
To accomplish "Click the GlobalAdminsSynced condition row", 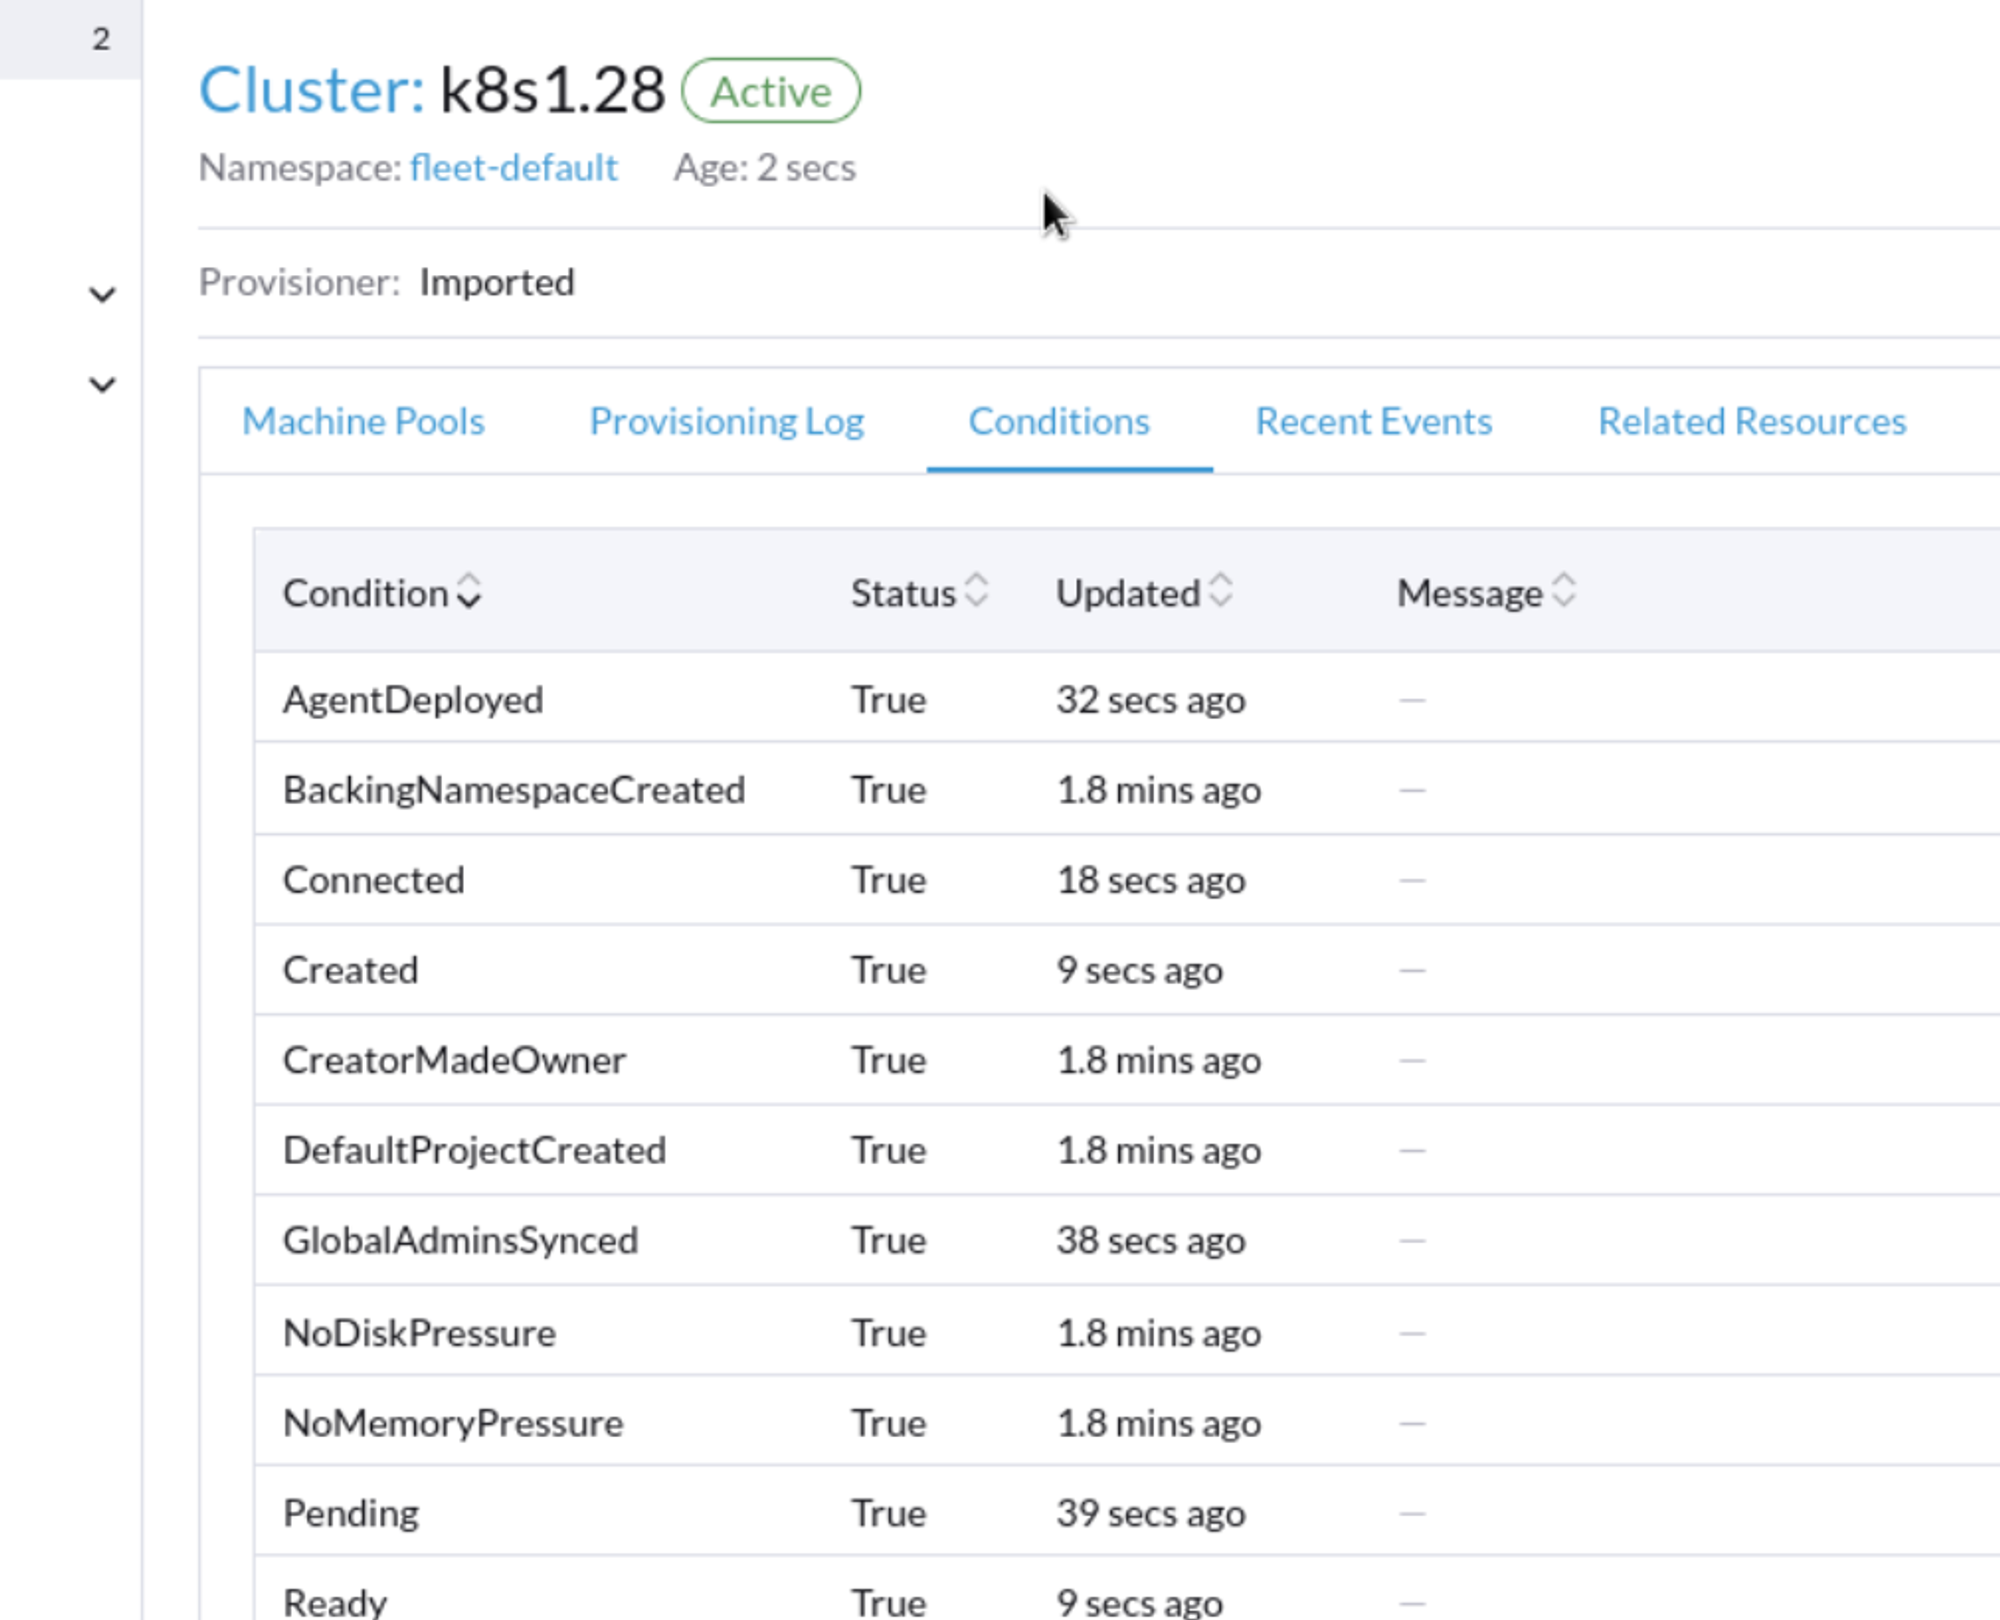I will [x=460, y=1240].
